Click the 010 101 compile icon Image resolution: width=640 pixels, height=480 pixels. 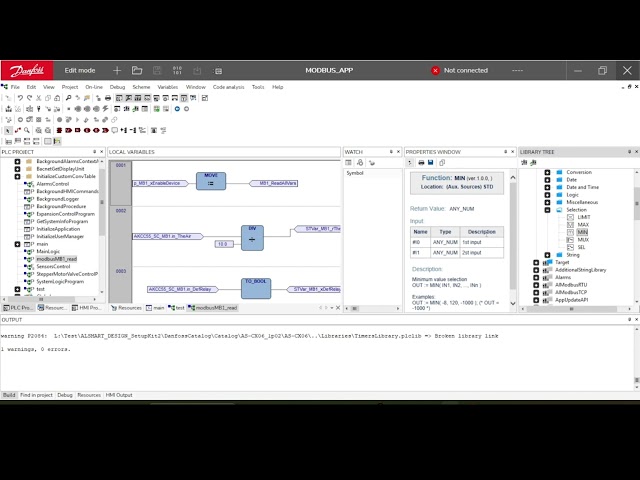[177, 71]
